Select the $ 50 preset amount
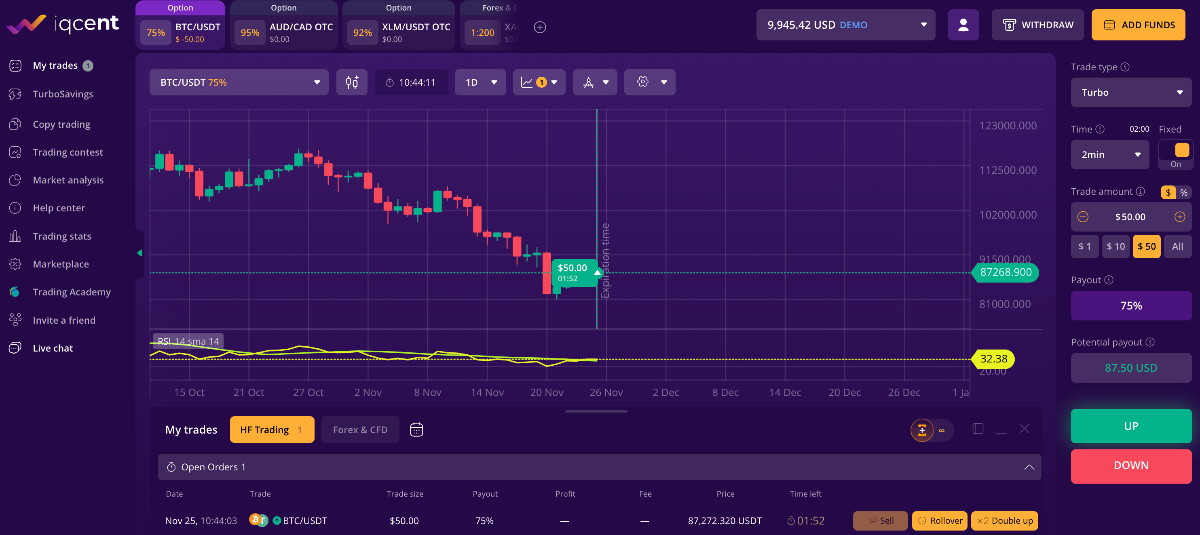The height and width of the screenshot is (535, 1200). pyautogui.click(x=1147, y=246)
